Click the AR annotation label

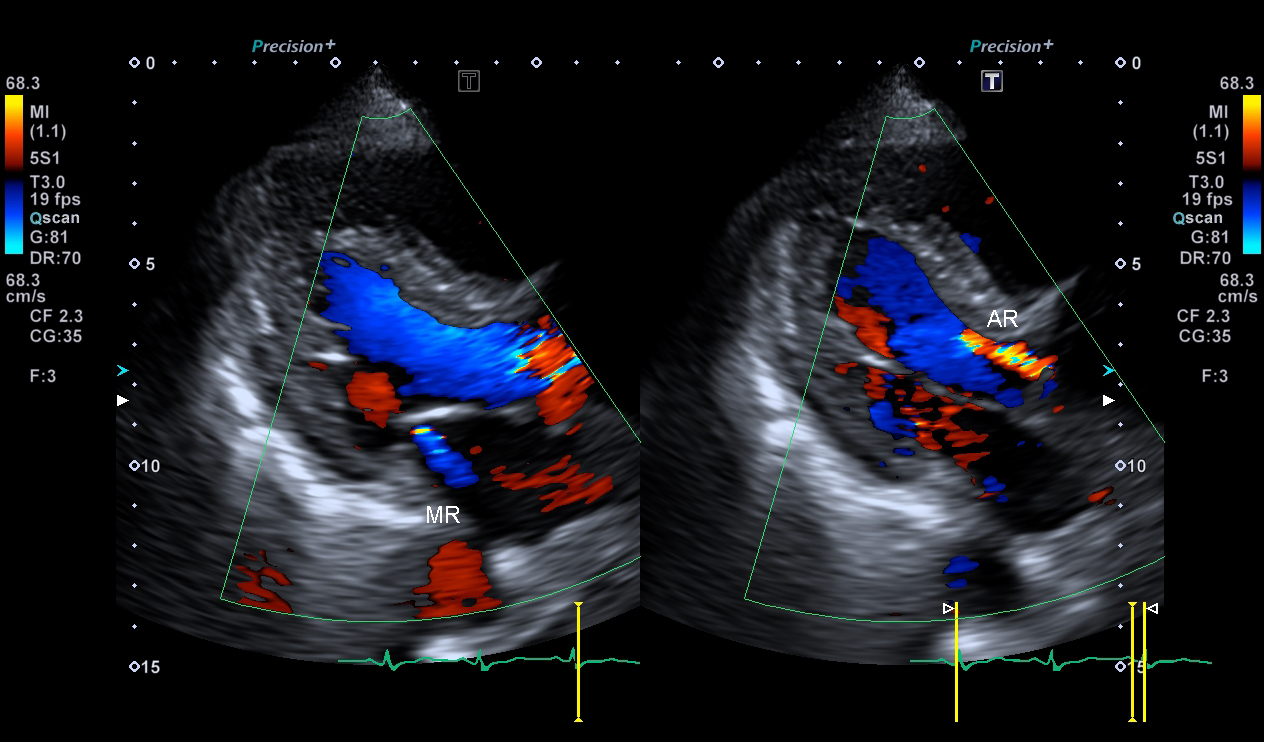(x=1002, y=319)
